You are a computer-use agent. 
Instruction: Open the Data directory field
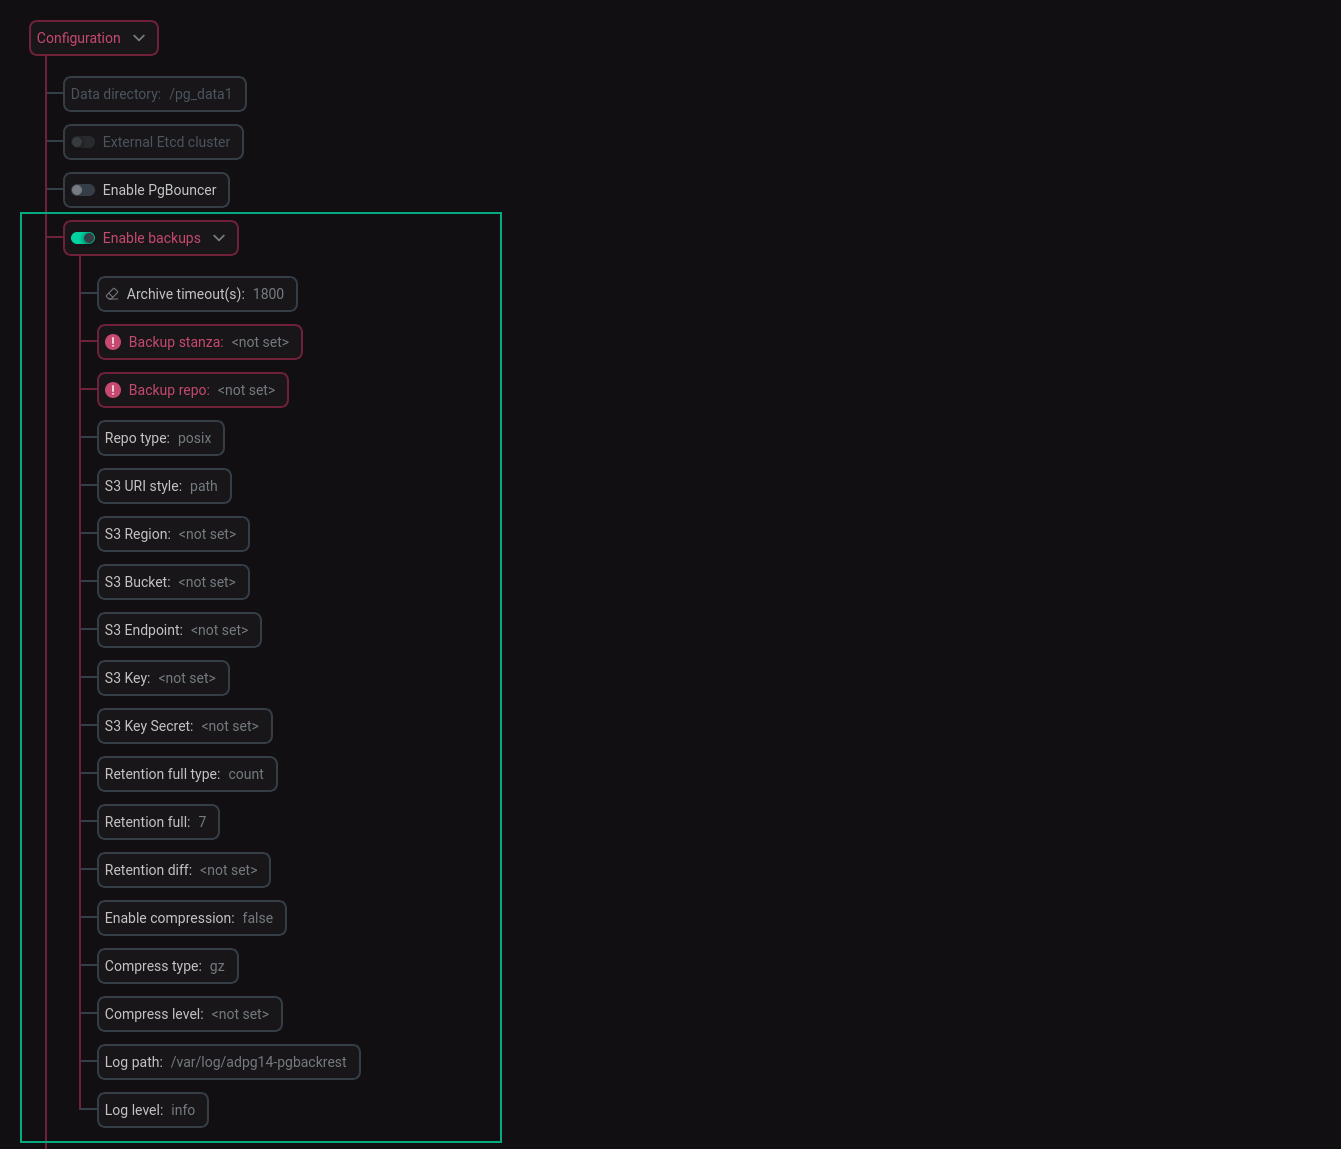pyautogui.click(x=155, y=94)
